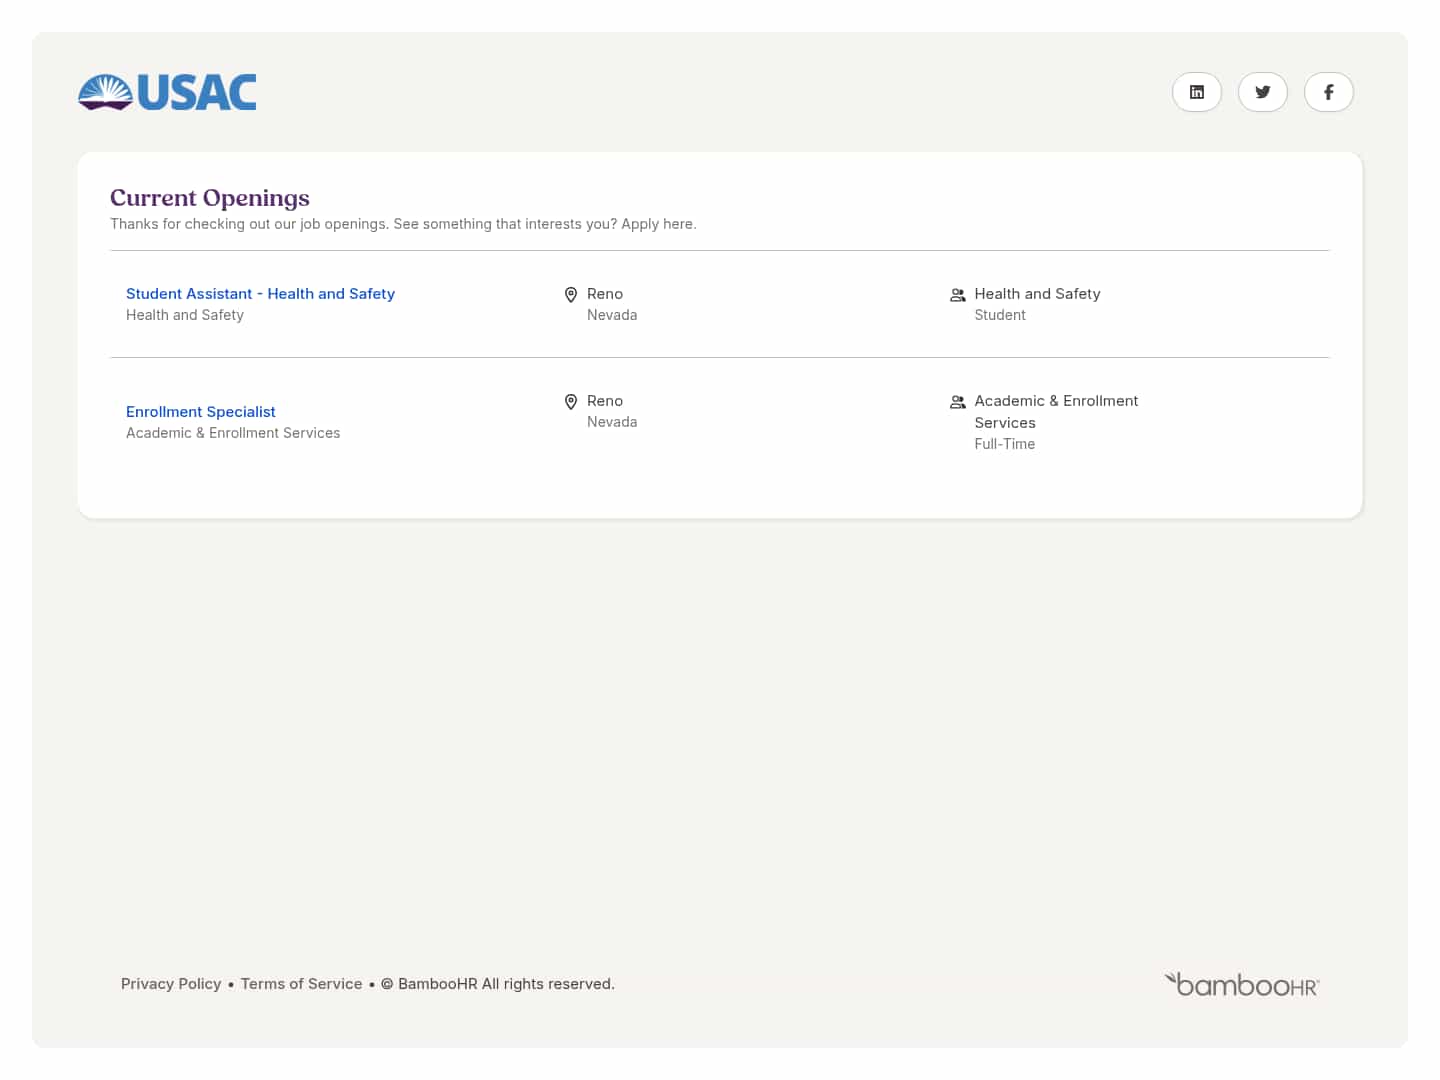Open the Privacy Policy link
The image size is (1440, 1080).
point(171,984)
